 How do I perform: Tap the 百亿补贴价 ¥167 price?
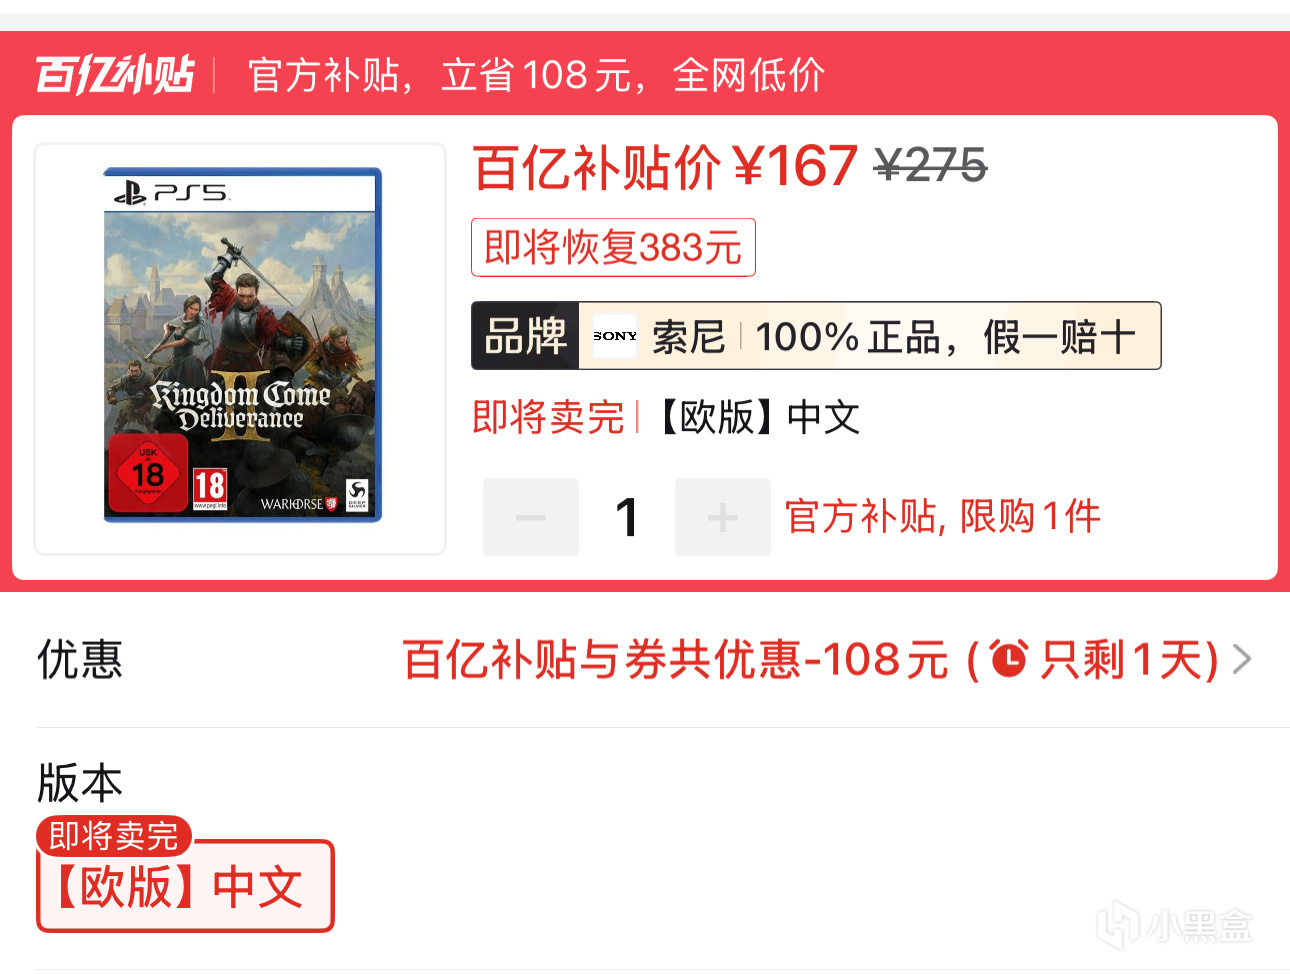665,167
